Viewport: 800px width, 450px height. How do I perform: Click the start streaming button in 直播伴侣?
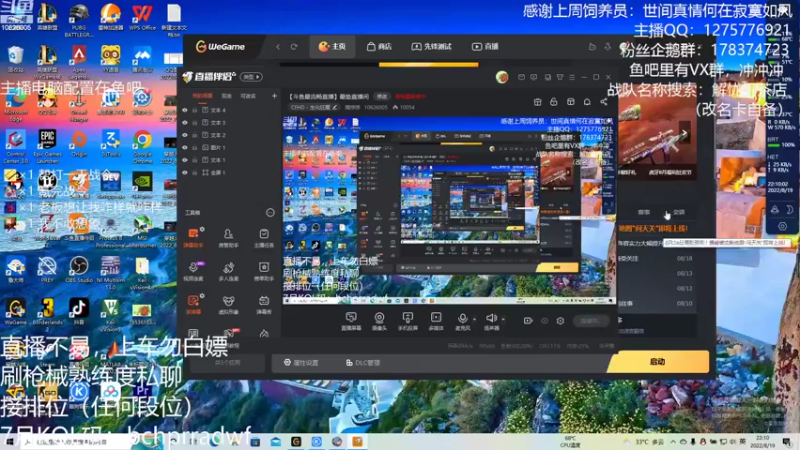click(590, 321)
